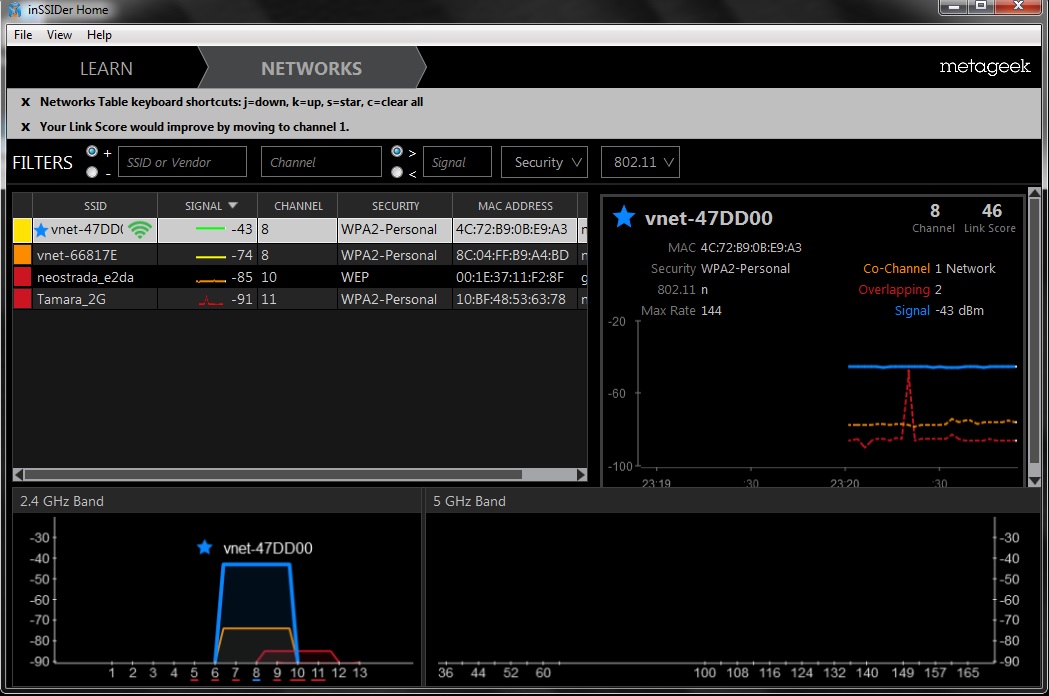The width and height of the screenshot is (1049, 696).
Task: Click the Signal -43 dBm label
Action: [939, 311]
